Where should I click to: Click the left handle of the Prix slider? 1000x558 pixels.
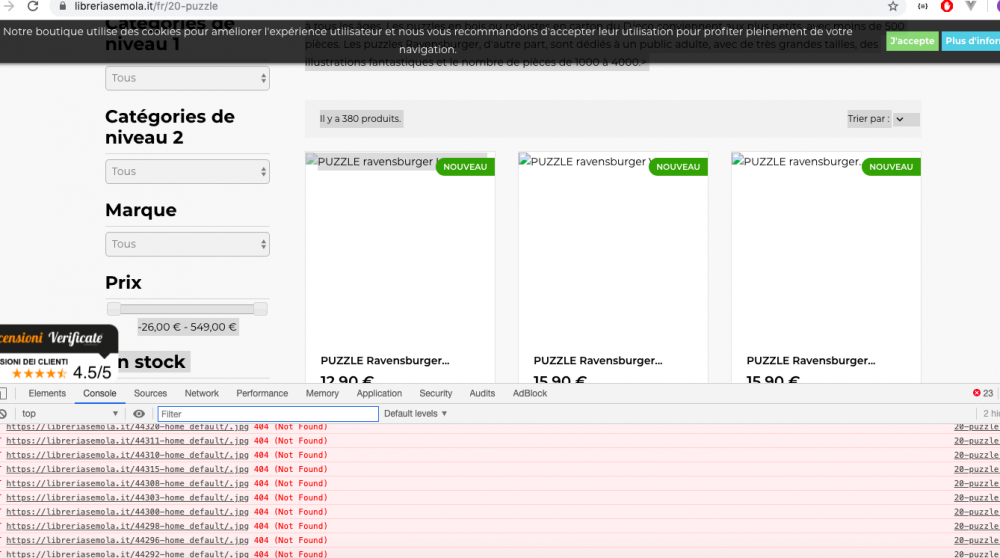pyautogui.click(x=114, y=309)
